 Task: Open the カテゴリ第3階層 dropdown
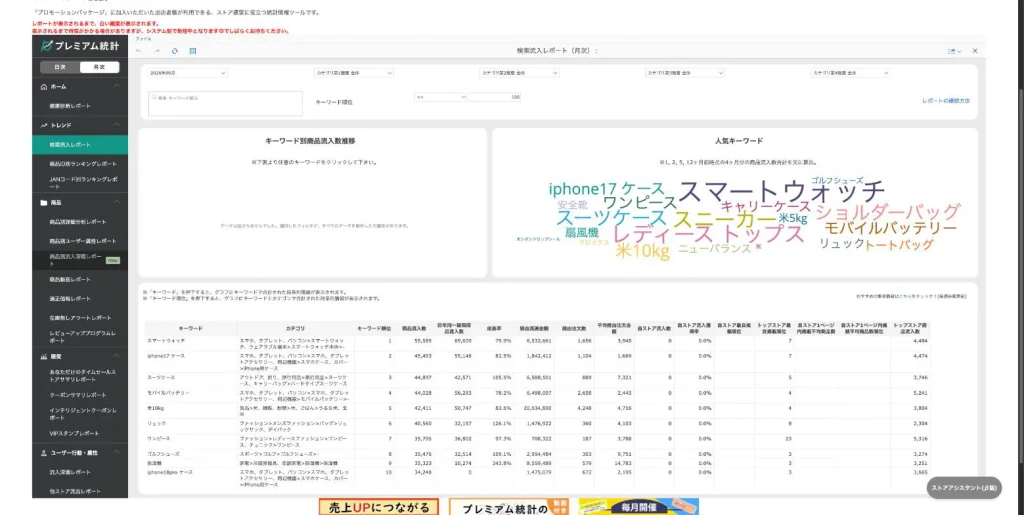(685, 73)
